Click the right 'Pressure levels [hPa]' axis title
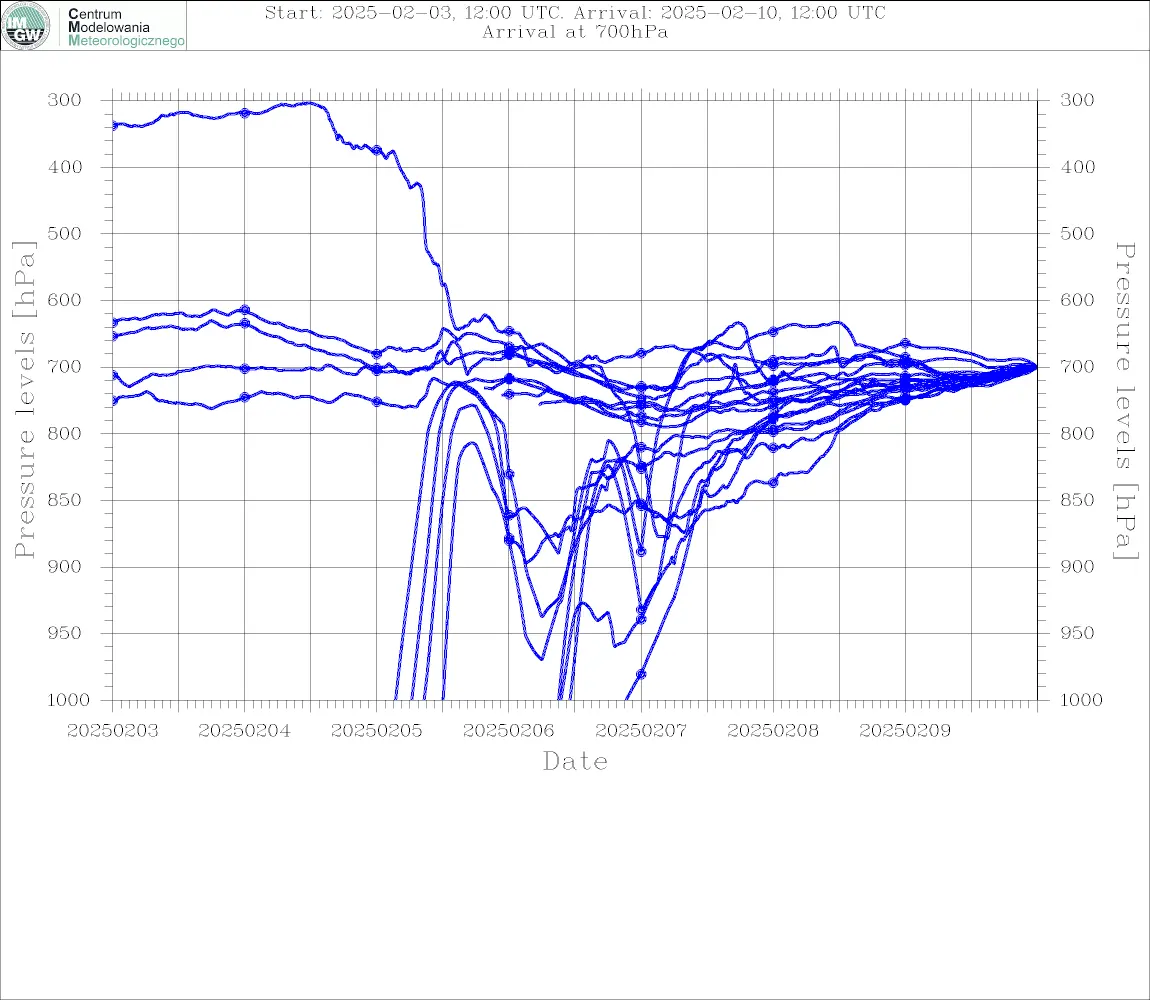Screen dimensions: 1150x1000 (x=1125, y=401)
